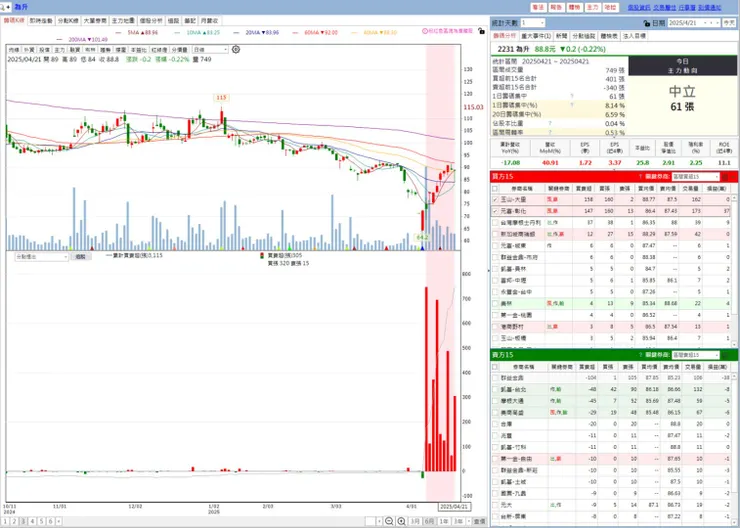
Task: Zoom in the chart with the plus magnifier
Action: point(401,521)
